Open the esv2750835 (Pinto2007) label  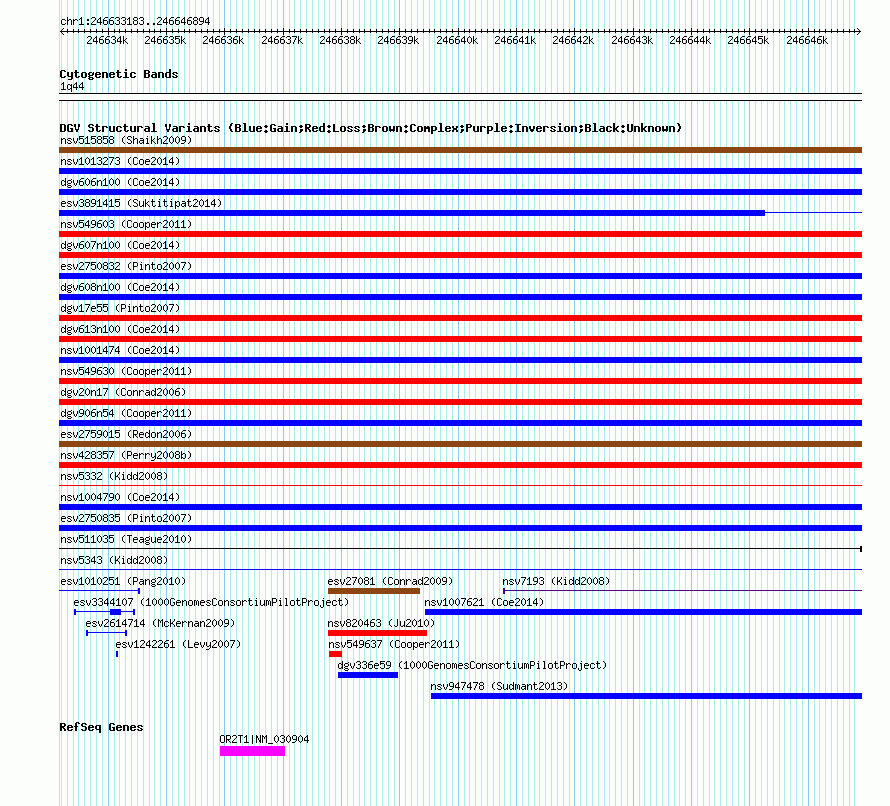(126, 518)
